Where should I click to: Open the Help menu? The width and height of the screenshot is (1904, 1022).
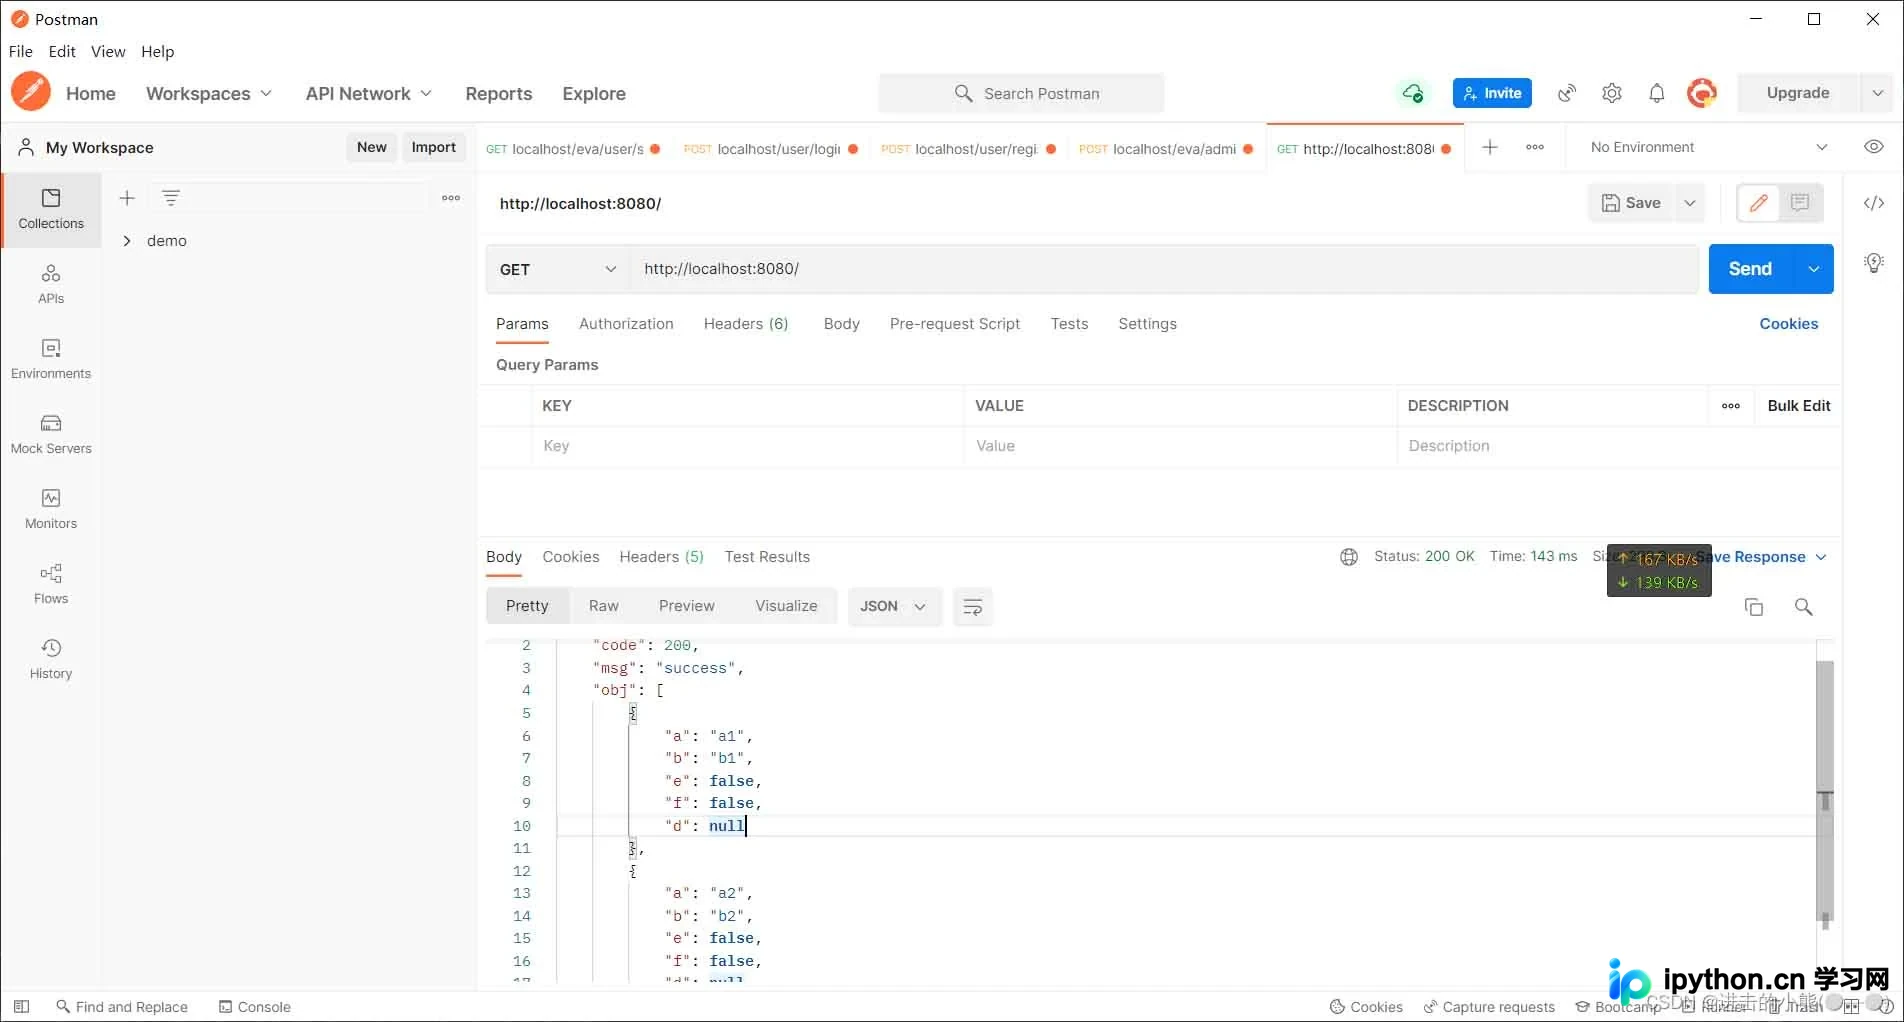[157, 51]
